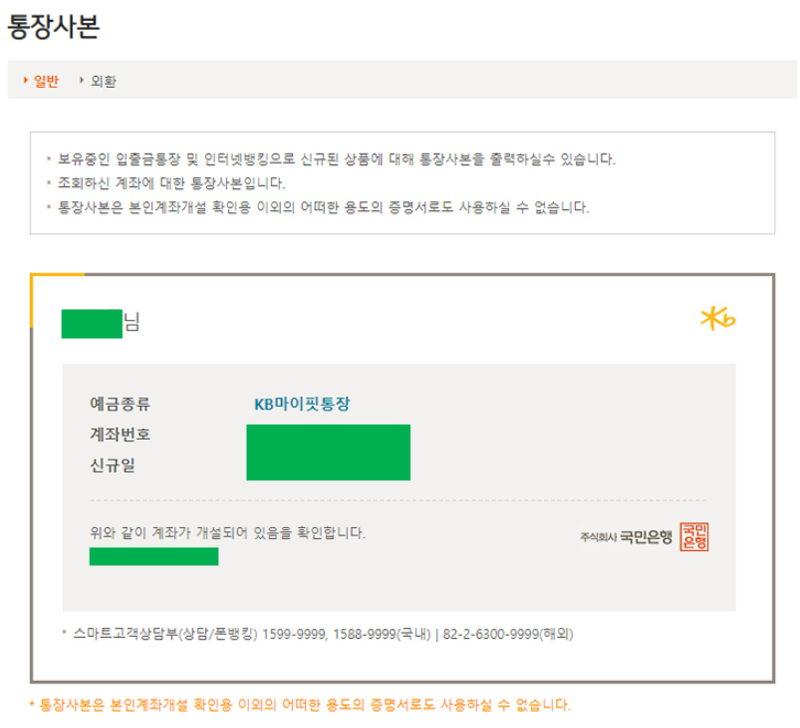
Task: Click the 신규일 label
Action: click(x=112, y=465)
